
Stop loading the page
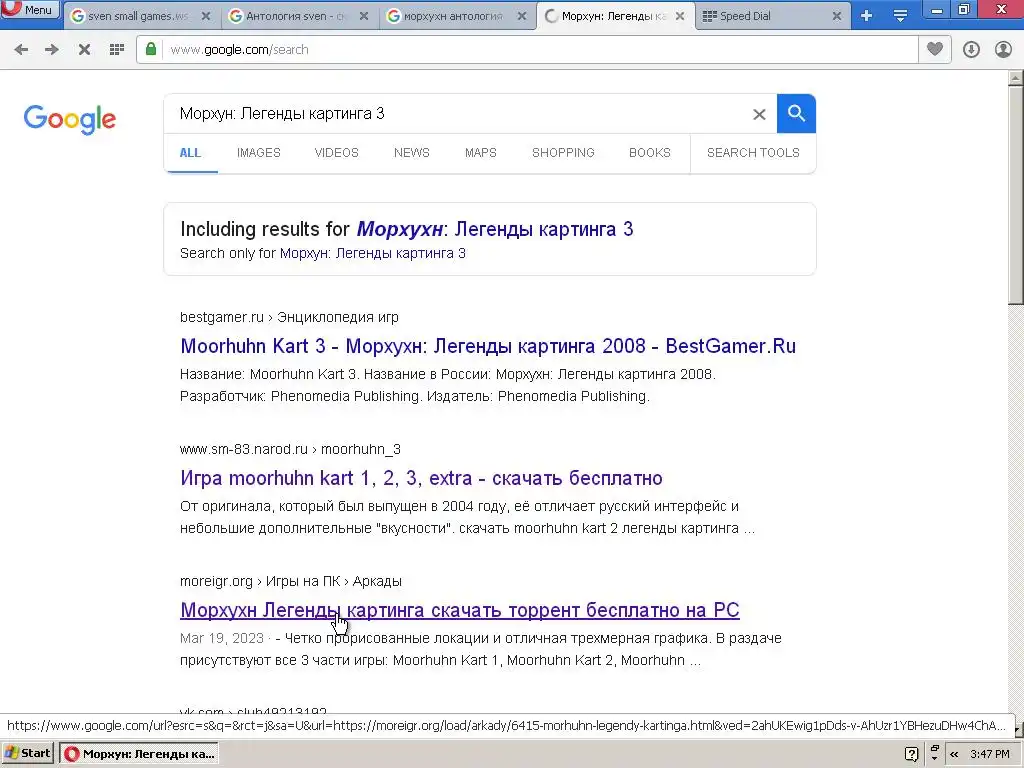point(84,50)
